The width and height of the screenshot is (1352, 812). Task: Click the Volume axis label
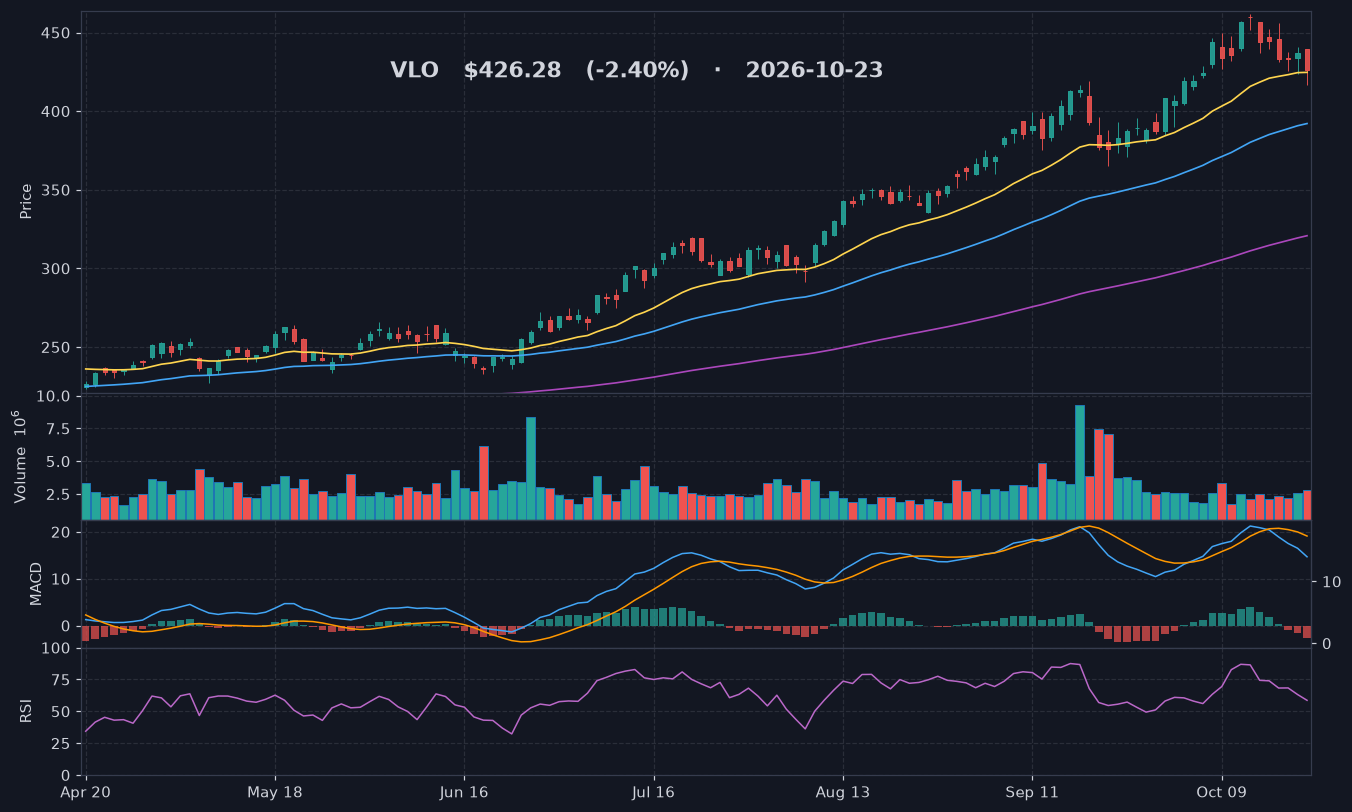pos(19,456)
